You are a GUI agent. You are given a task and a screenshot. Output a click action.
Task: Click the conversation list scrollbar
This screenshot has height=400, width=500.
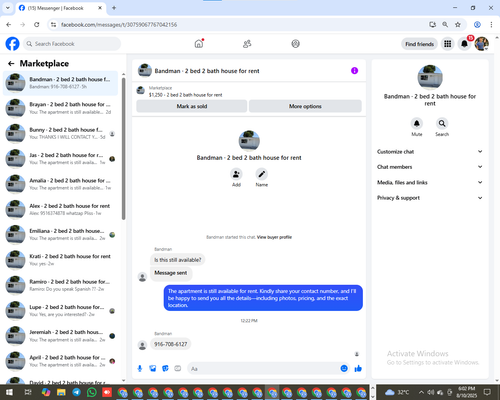click(124, 149)
